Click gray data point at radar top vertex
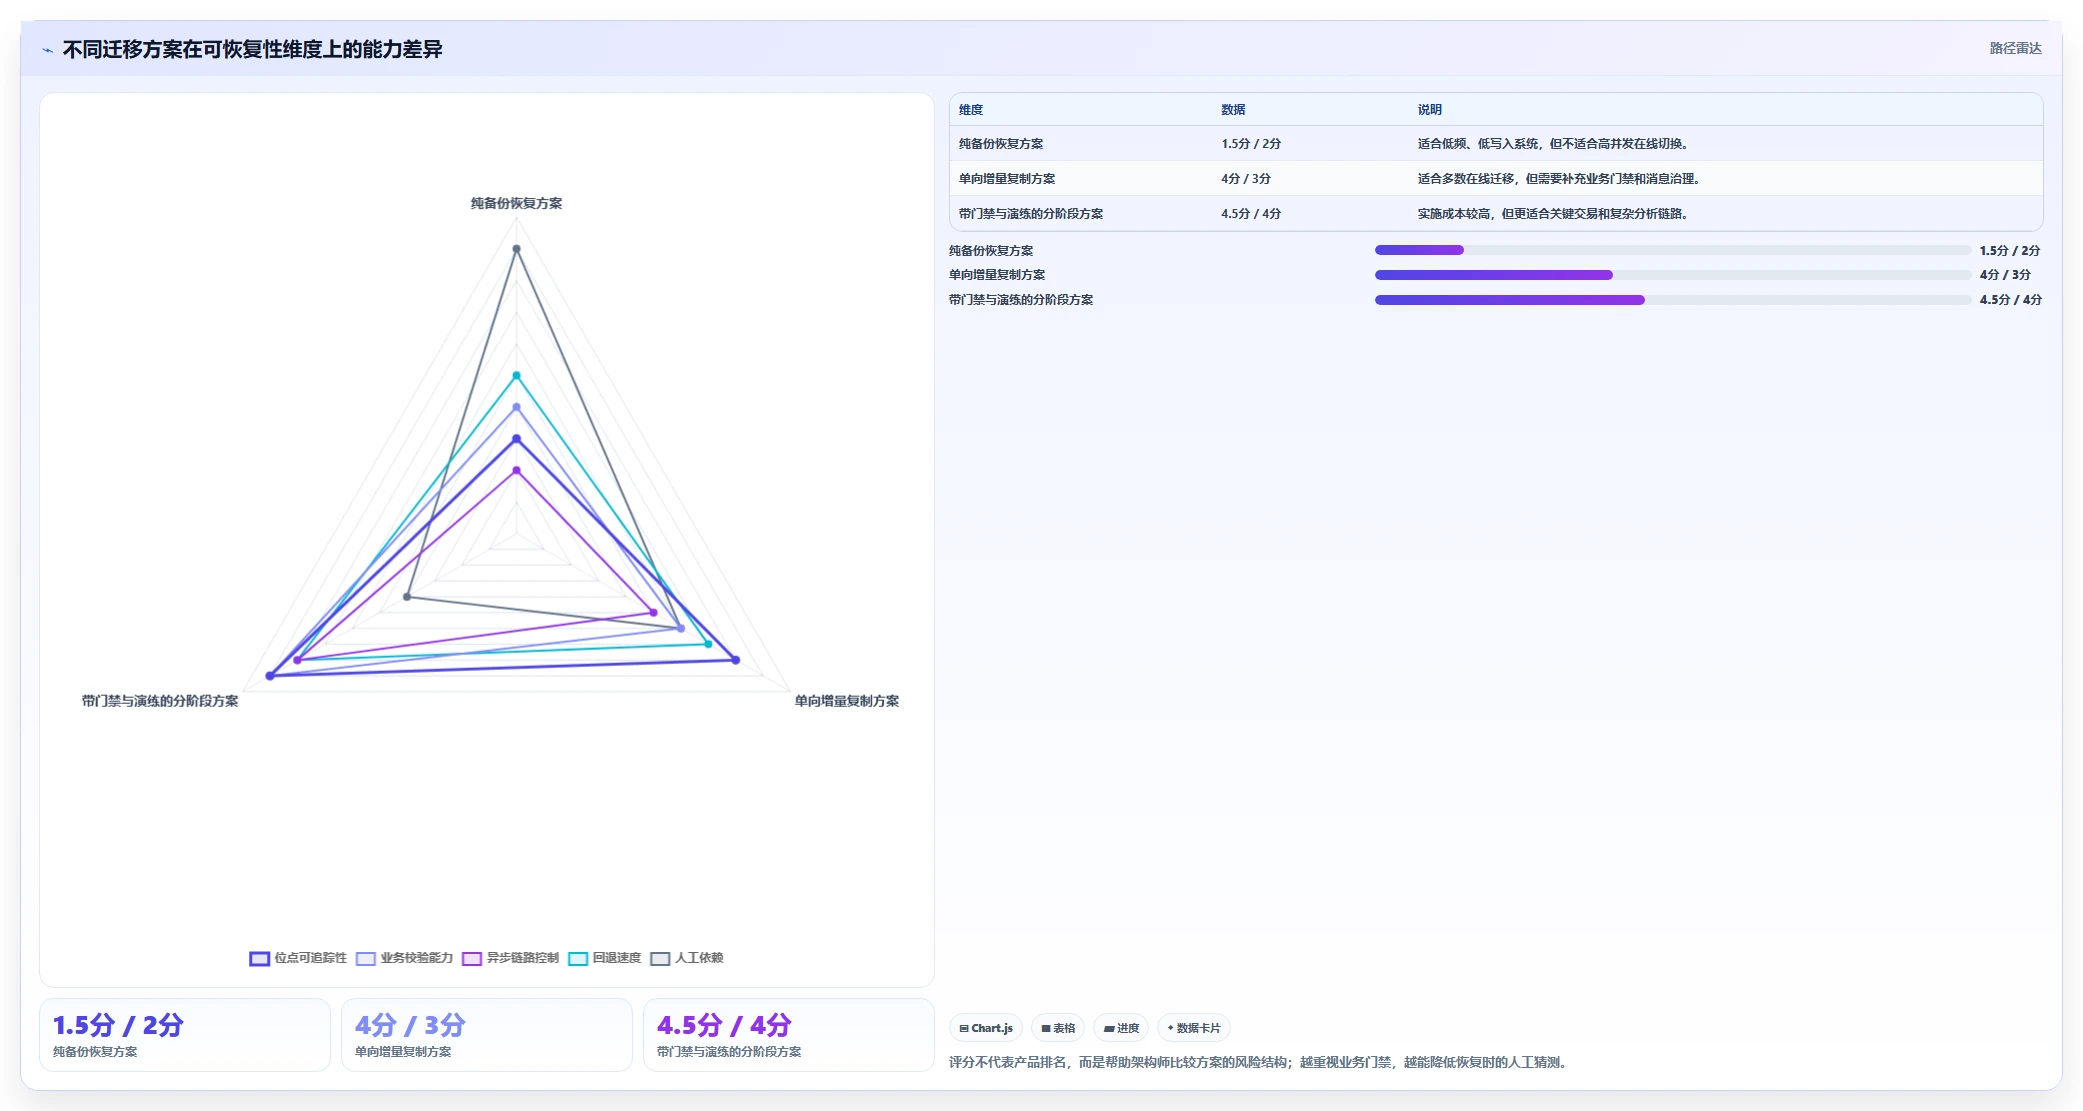Viewport: 2083px width, 1111px height. [x=516, y=249]
